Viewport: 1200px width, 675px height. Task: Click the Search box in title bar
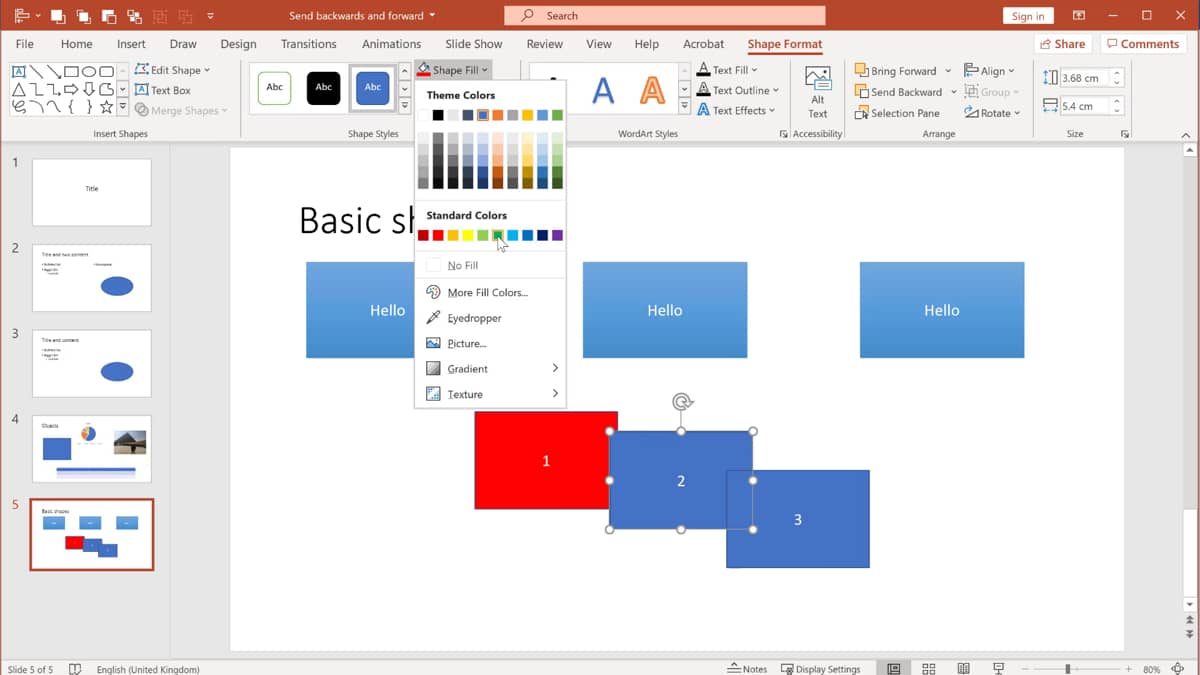pyautogui.click(x=665, y=15)
